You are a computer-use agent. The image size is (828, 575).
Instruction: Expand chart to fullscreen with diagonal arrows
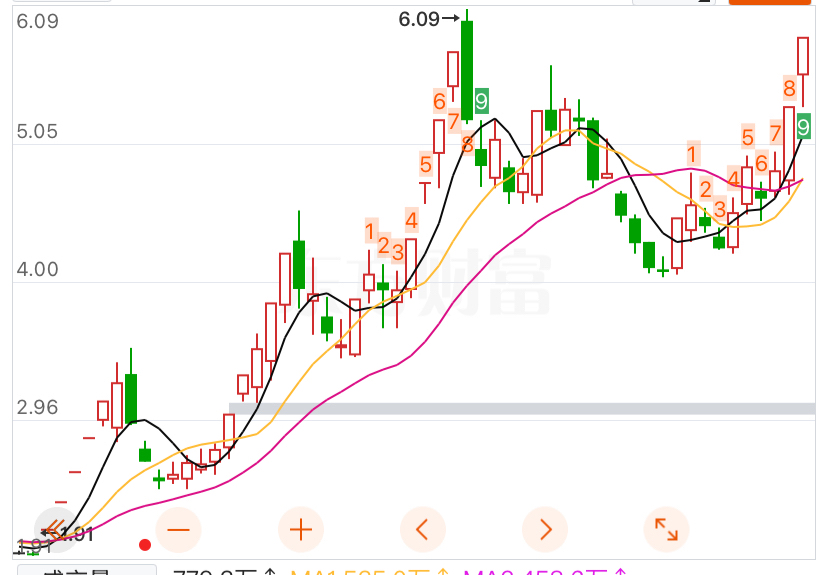tap(666, 530)
